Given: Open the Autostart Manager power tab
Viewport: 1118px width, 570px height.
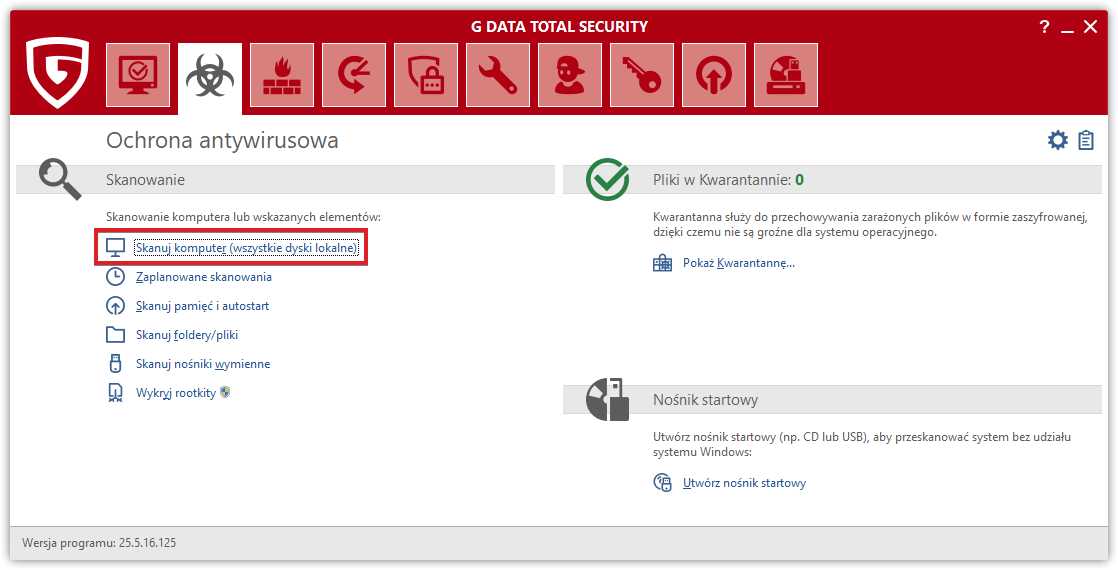Looking at the screenshot, I should (x=714, y=75).
